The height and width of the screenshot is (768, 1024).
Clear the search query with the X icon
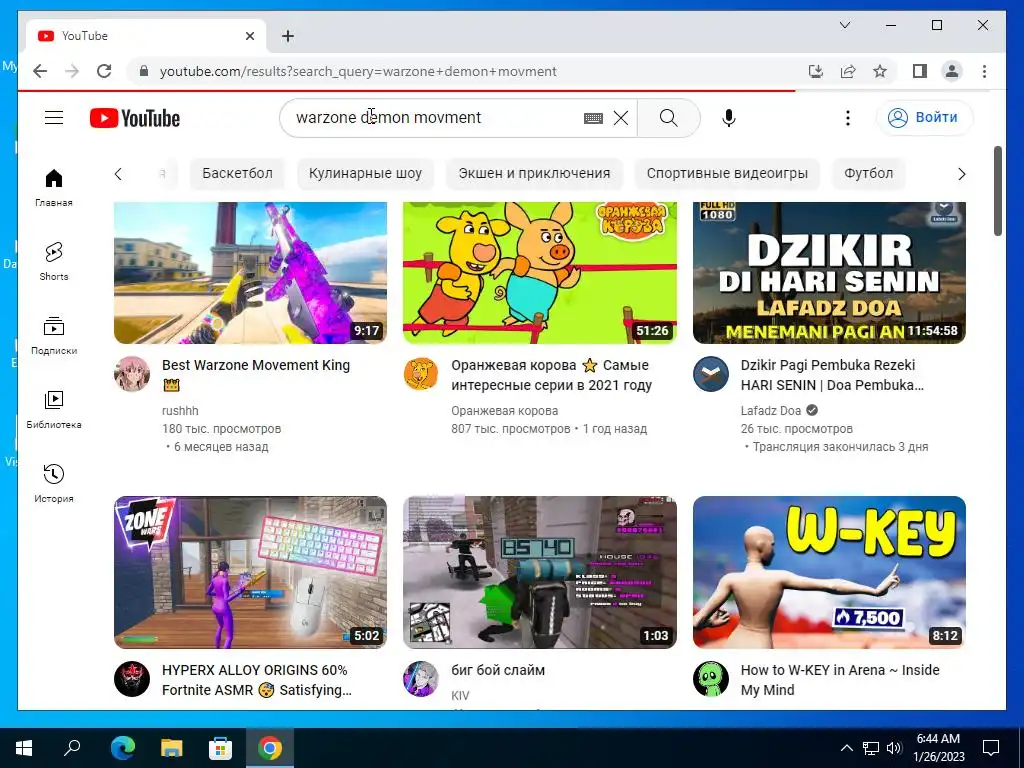(x=621, y=118)
